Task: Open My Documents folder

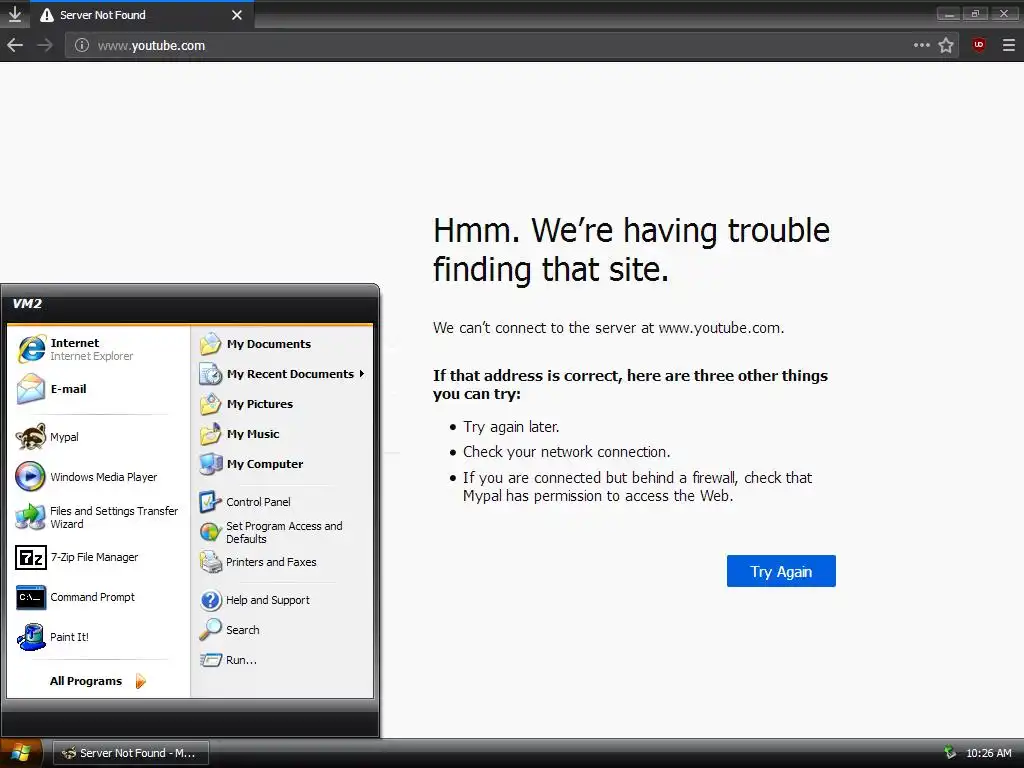Action: [282, 344]
